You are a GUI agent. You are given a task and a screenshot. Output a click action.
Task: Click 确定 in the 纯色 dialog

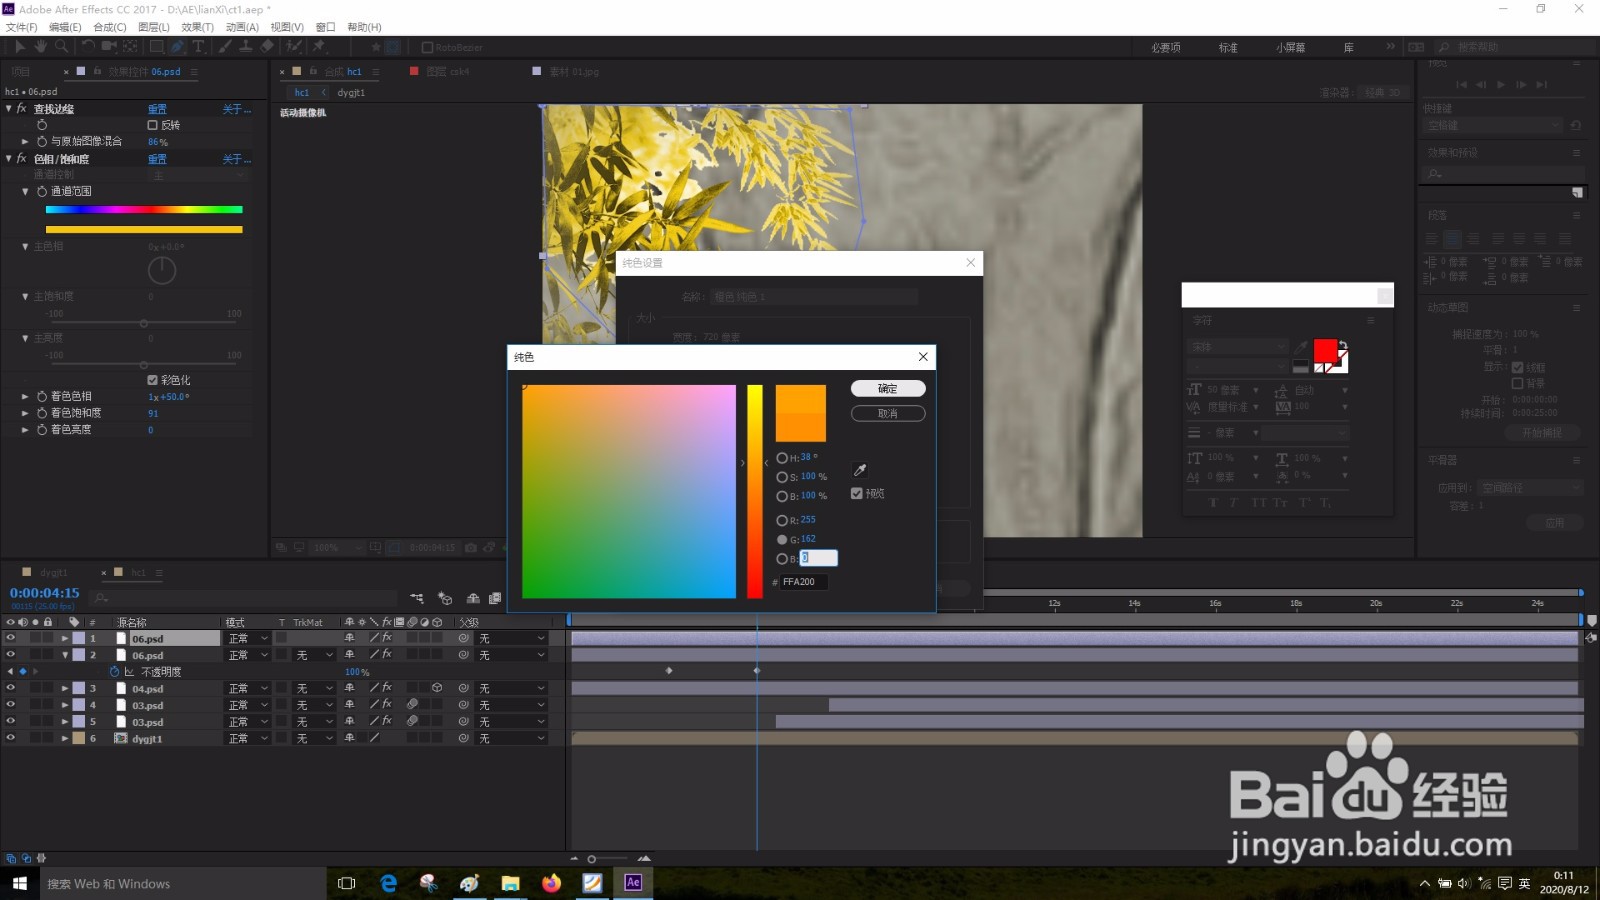point(888,388)
